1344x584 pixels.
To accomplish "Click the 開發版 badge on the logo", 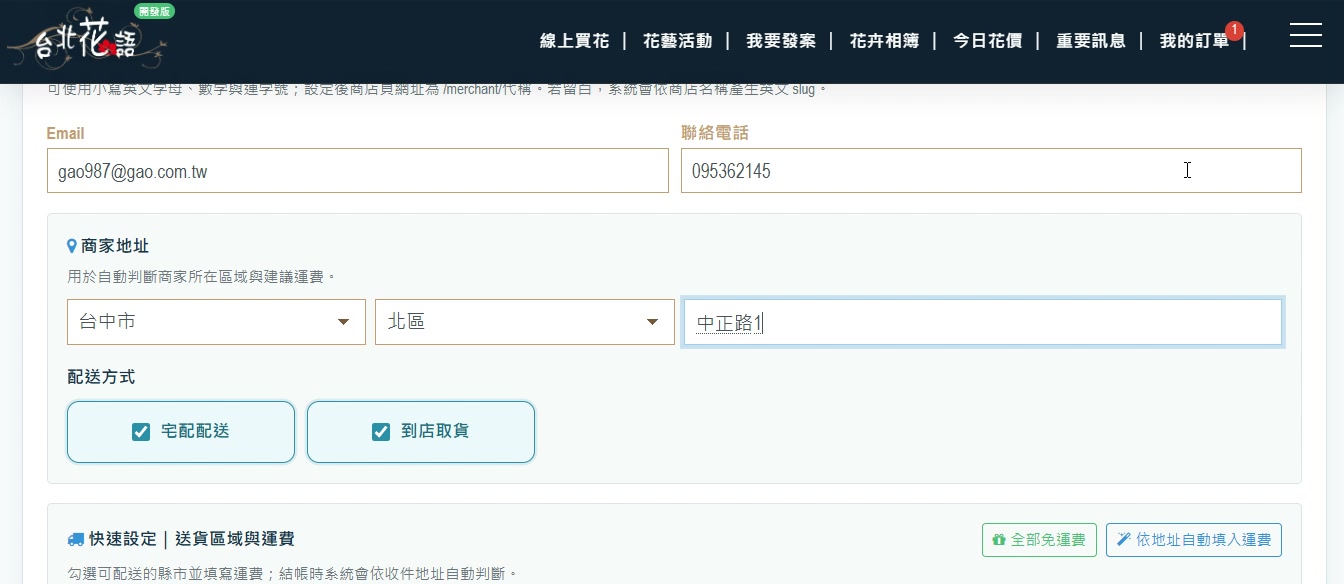I will (x=155, y=11).
